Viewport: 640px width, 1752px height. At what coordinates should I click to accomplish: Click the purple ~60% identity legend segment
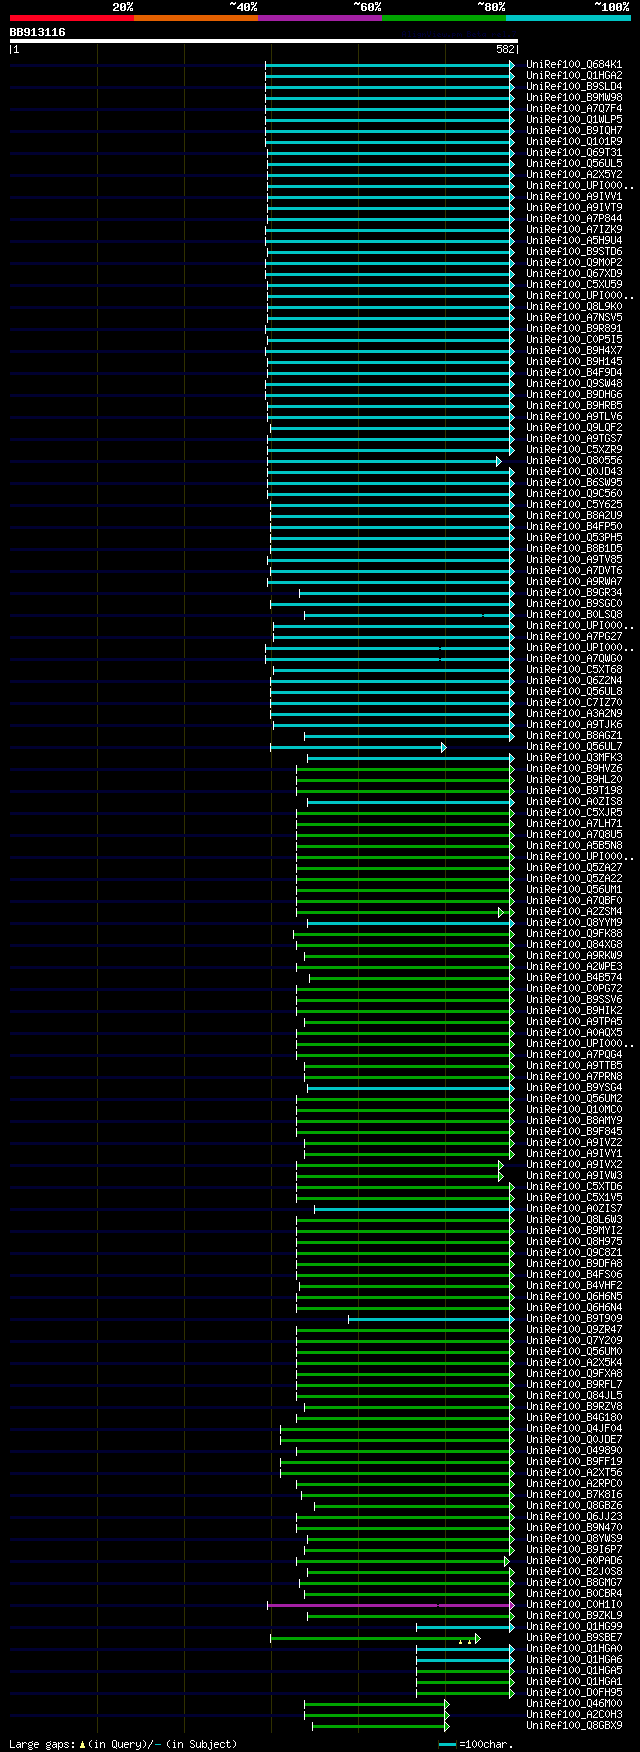pyautogui.click(x=319, y=18)
